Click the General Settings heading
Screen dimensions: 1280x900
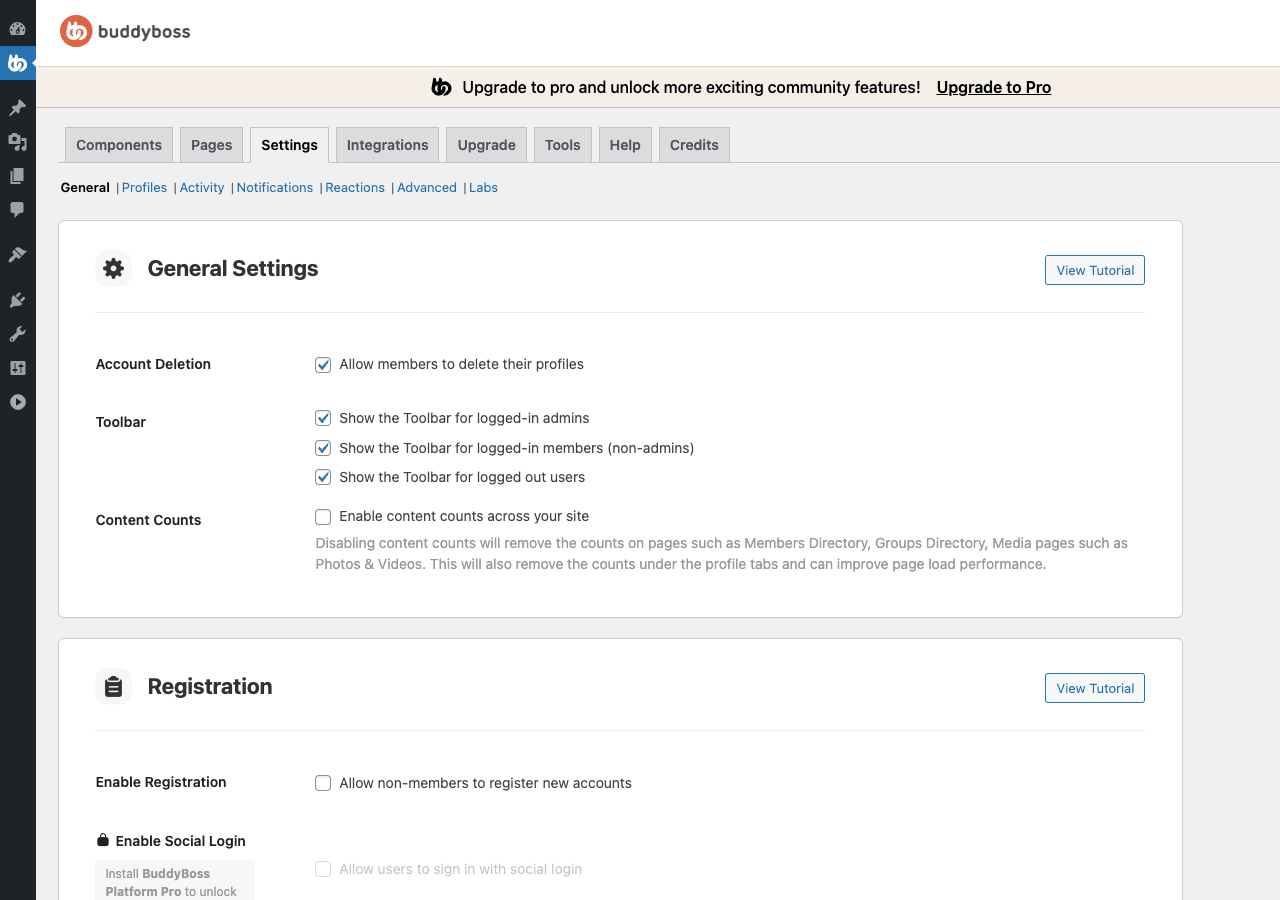[x=233, y=268]
